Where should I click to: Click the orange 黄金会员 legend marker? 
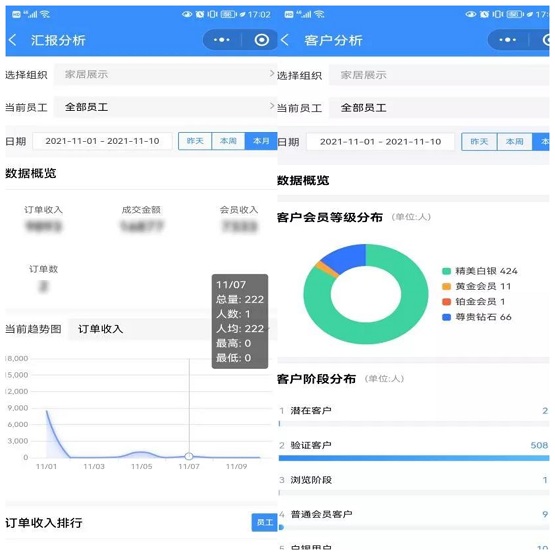pos(446,286)
